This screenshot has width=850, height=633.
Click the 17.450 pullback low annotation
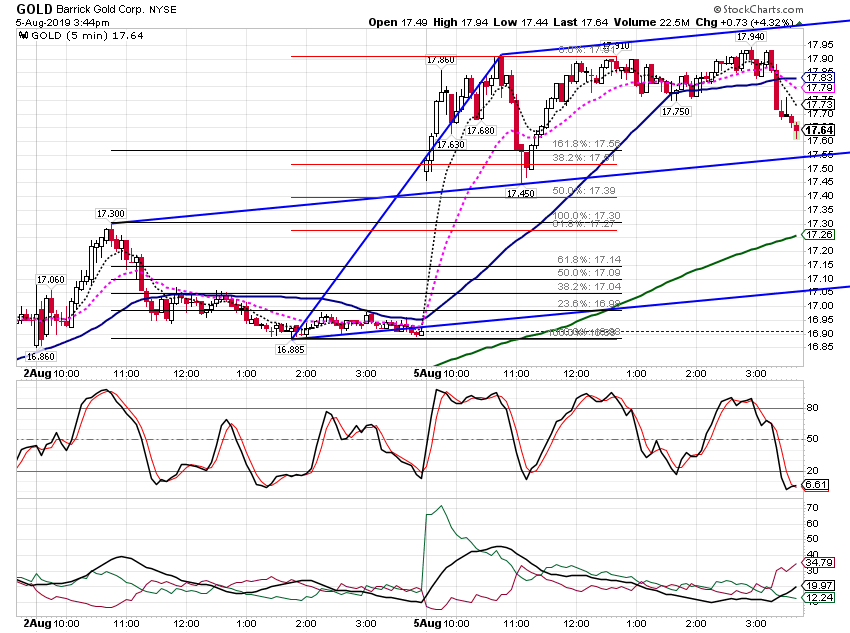[x=520, y=193]
